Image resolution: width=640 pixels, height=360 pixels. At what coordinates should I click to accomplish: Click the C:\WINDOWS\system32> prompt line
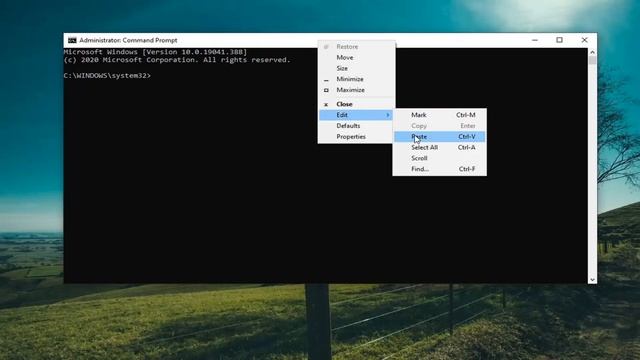(x=107, y=76)
